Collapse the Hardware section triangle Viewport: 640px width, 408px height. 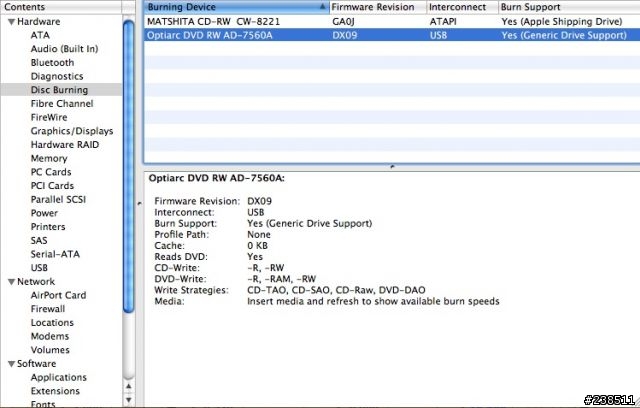(11, 22)
